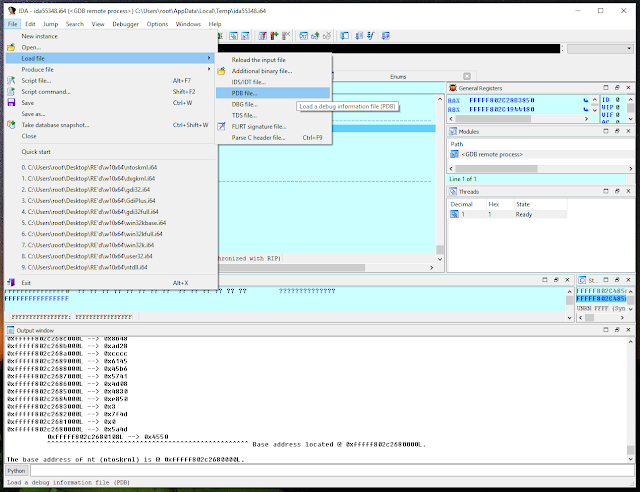Click the toolbar icon with red and green arrow

[x=274, y=36]
